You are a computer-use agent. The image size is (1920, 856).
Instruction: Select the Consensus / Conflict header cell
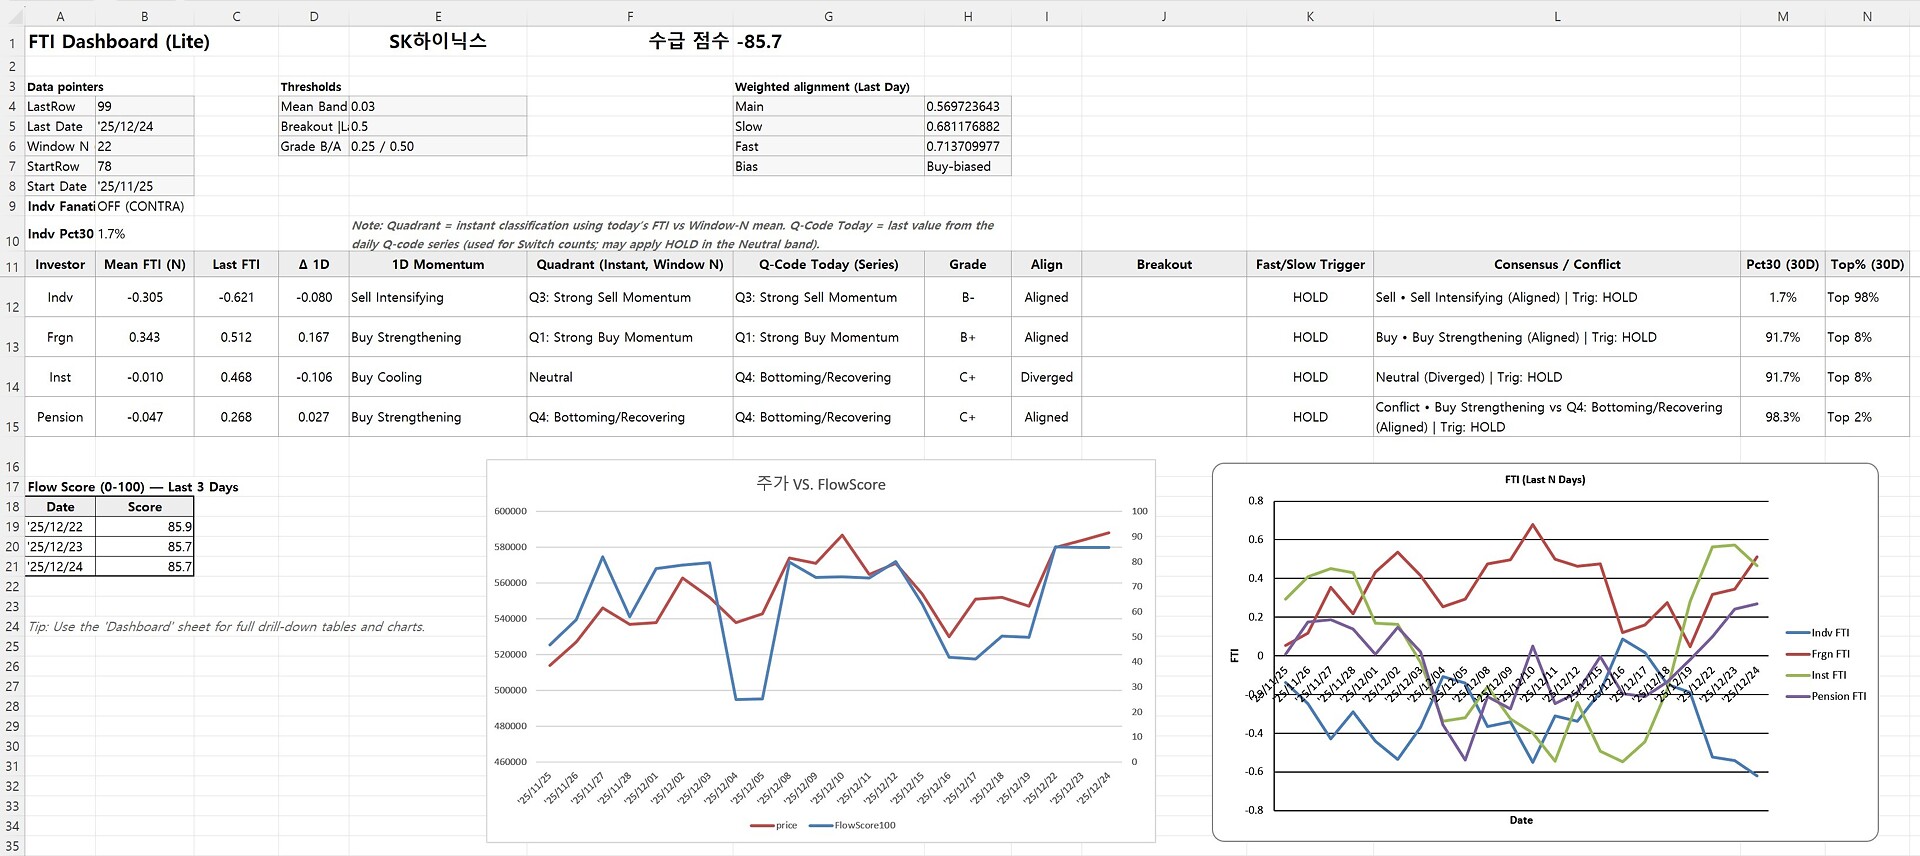1556,265
